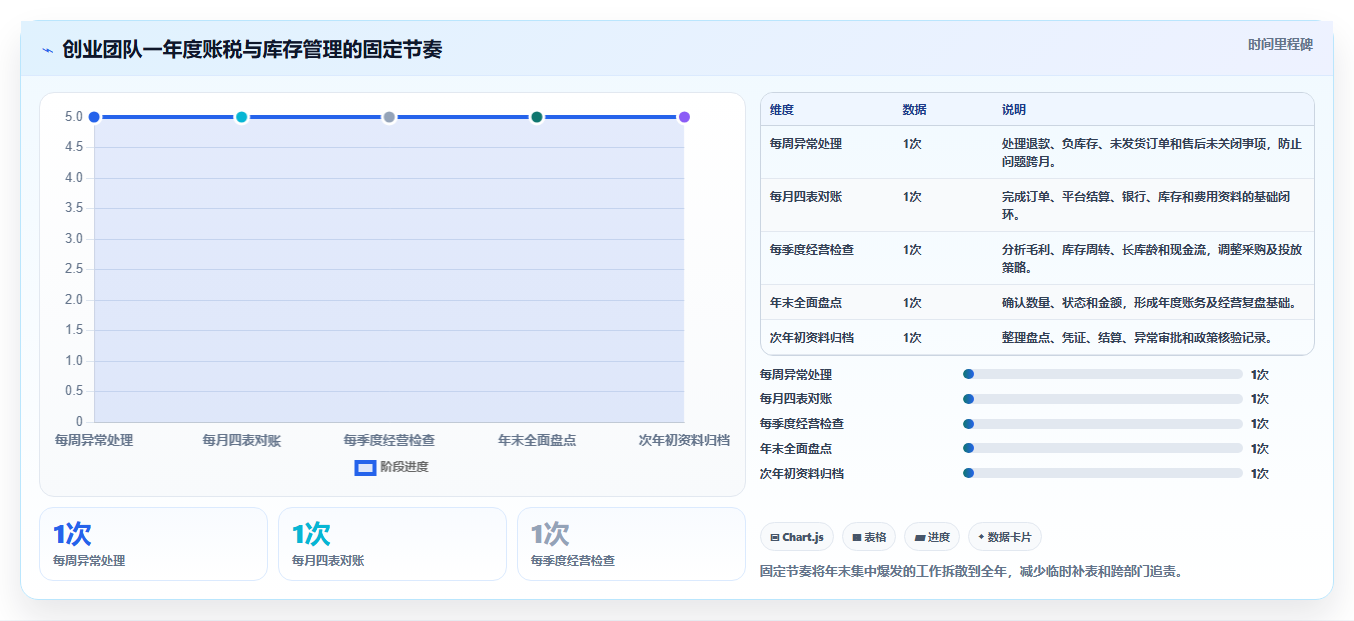Image resolution: width=1354 pixels, height=621 pixels.
Task: Select the 每周异常处理 chart data point
Action: (94, 117)
